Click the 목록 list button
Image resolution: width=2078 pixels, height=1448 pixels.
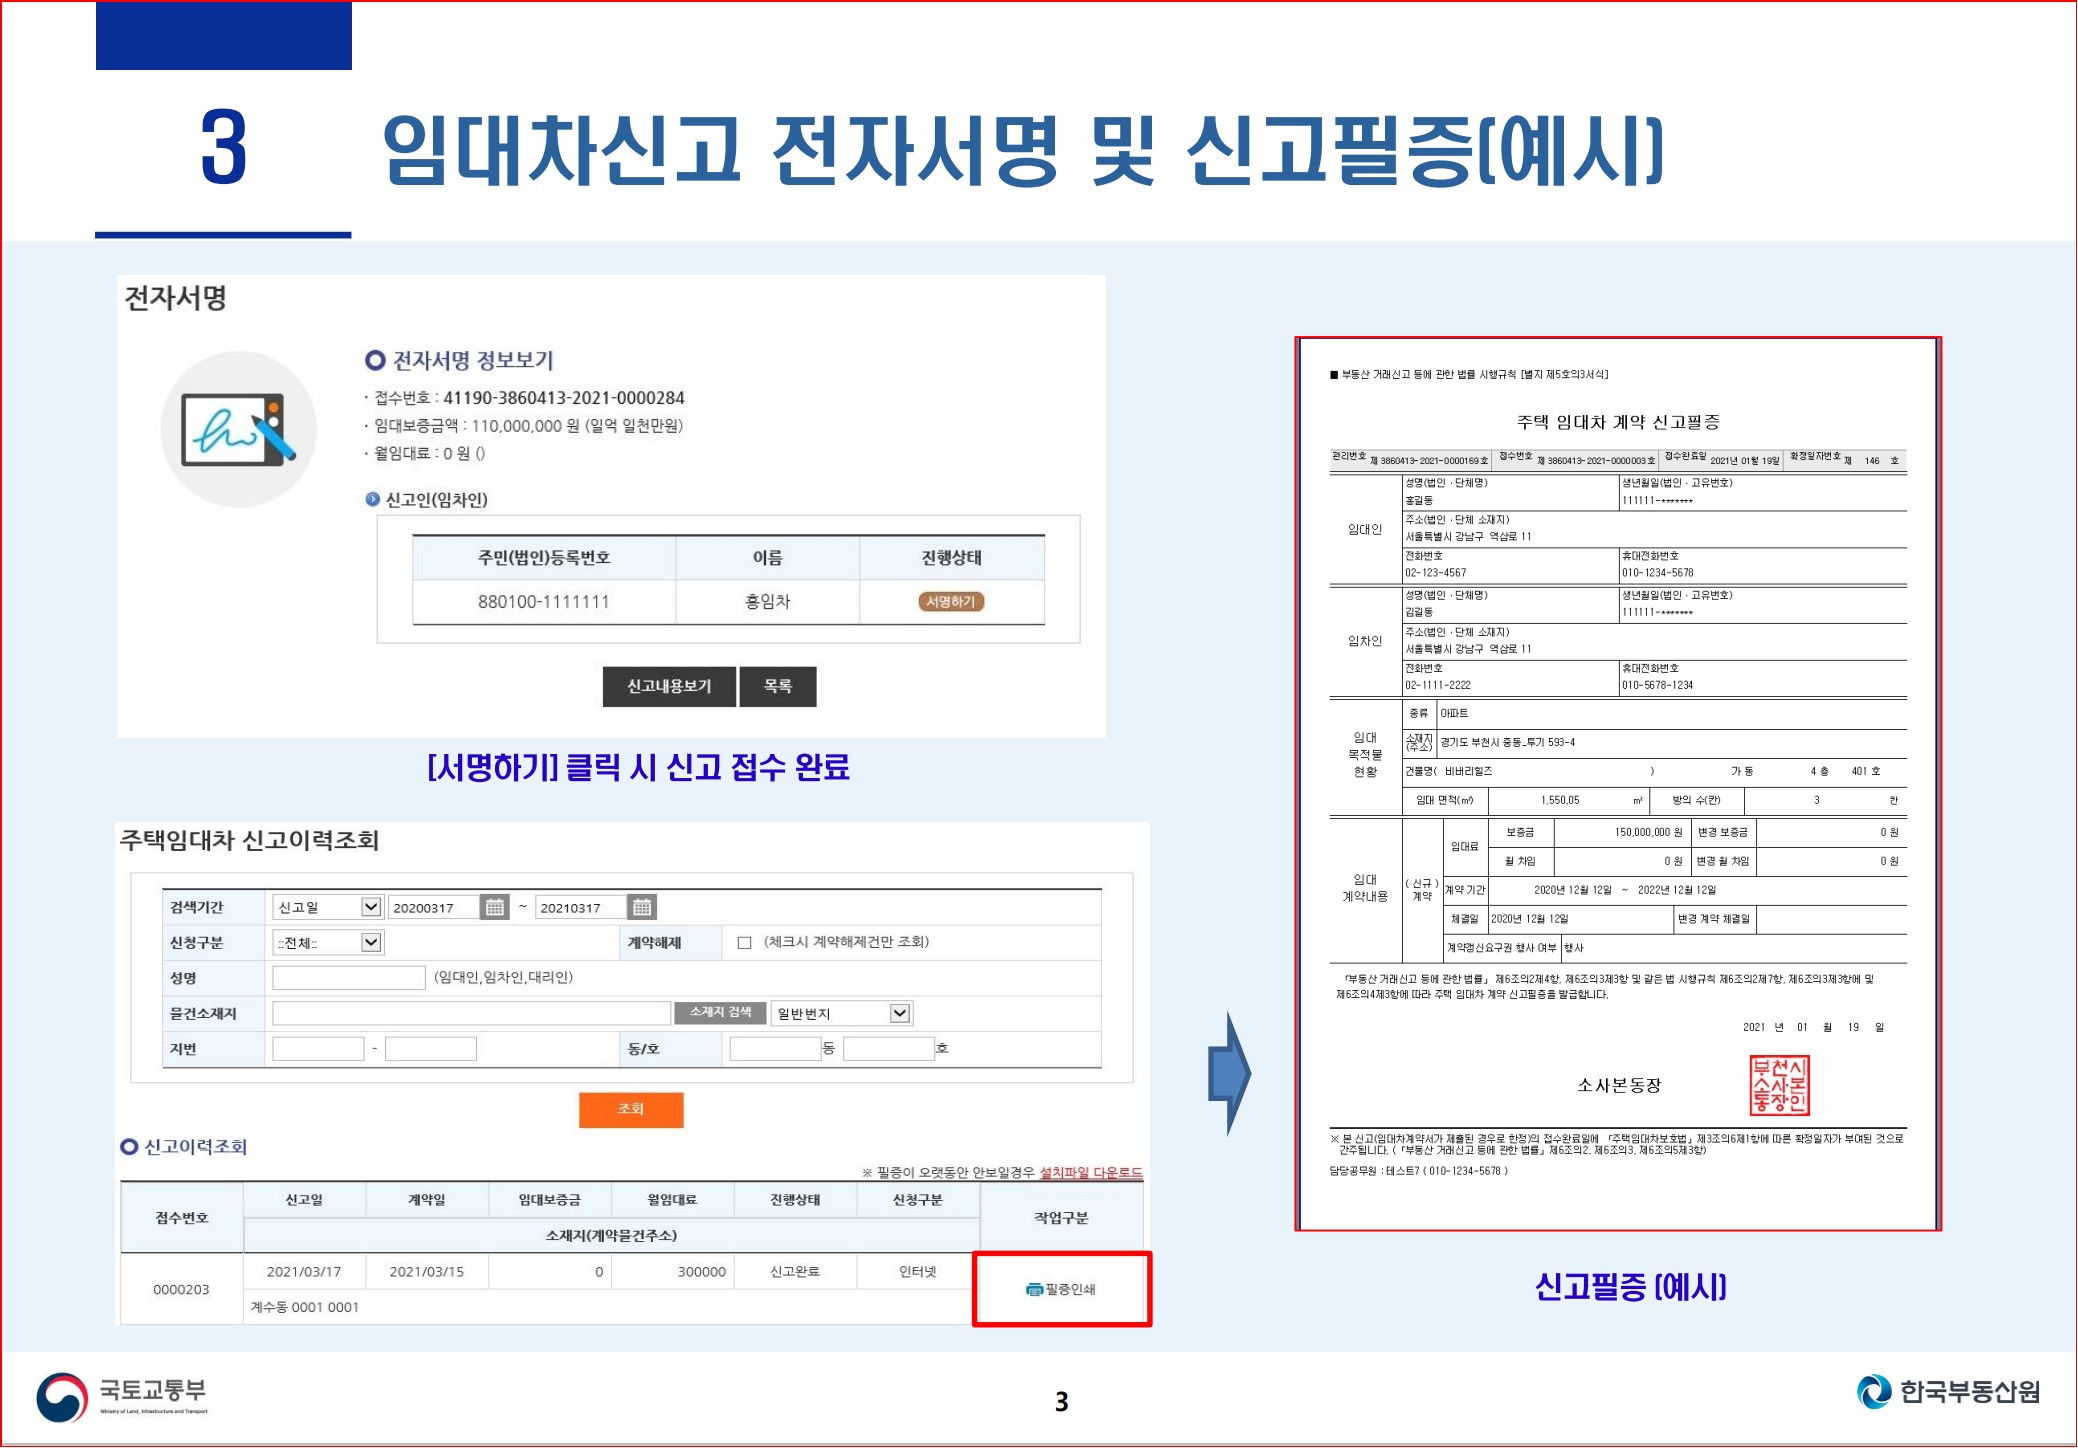click(778, 687)
